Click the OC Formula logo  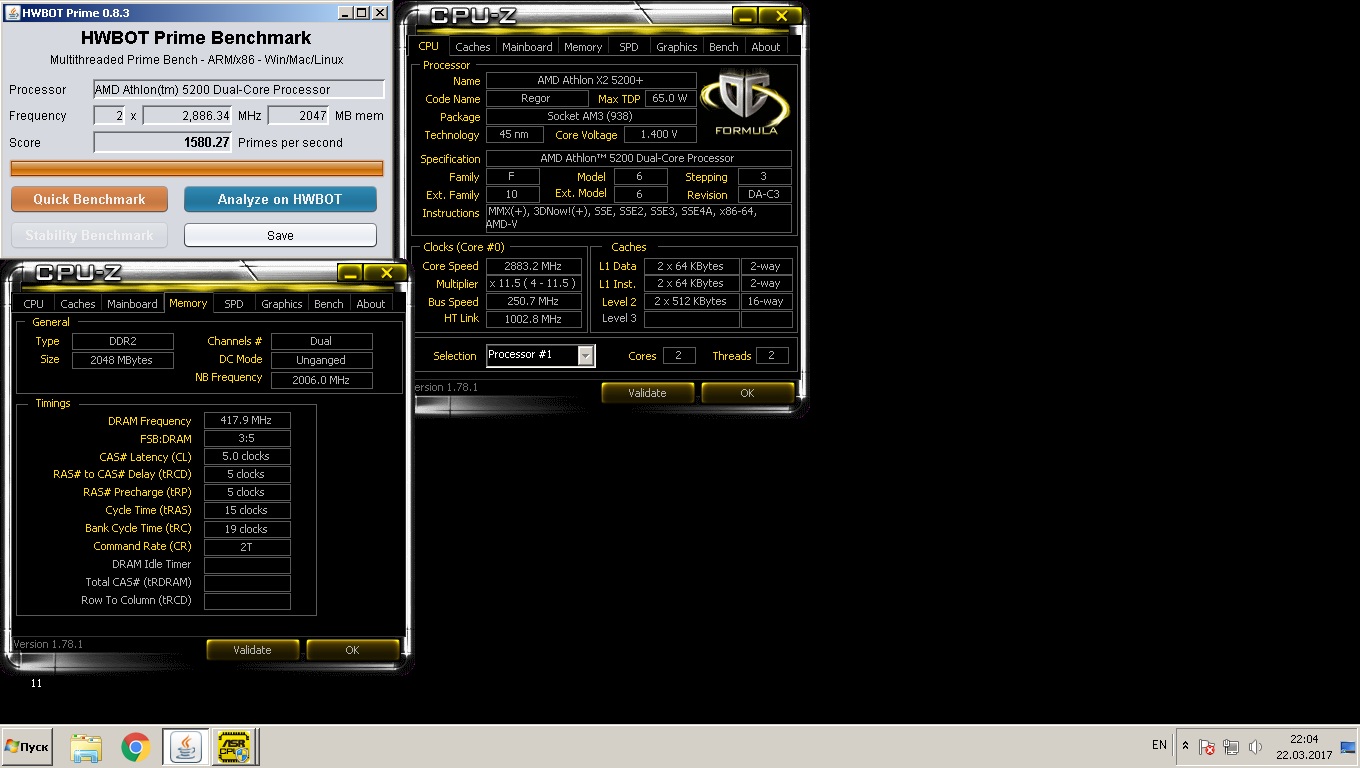pyautogui.click(x=745, y=103)
